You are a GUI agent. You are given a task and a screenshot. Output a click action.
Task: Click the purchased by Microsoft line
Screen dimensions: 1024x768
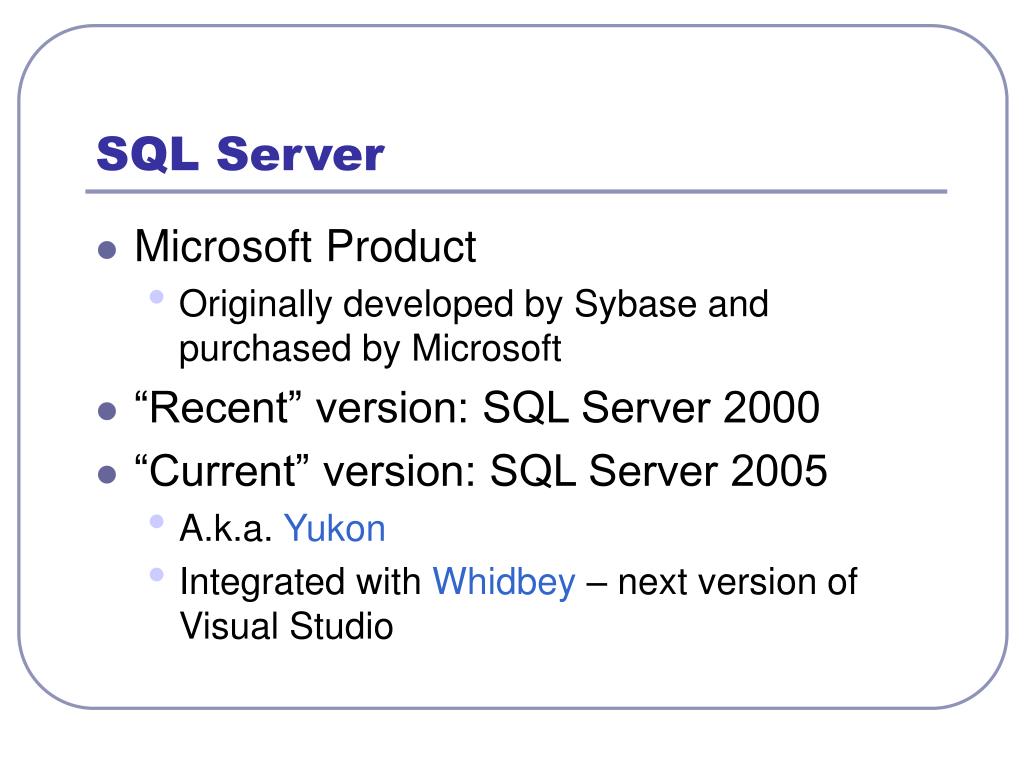(370, 349)
